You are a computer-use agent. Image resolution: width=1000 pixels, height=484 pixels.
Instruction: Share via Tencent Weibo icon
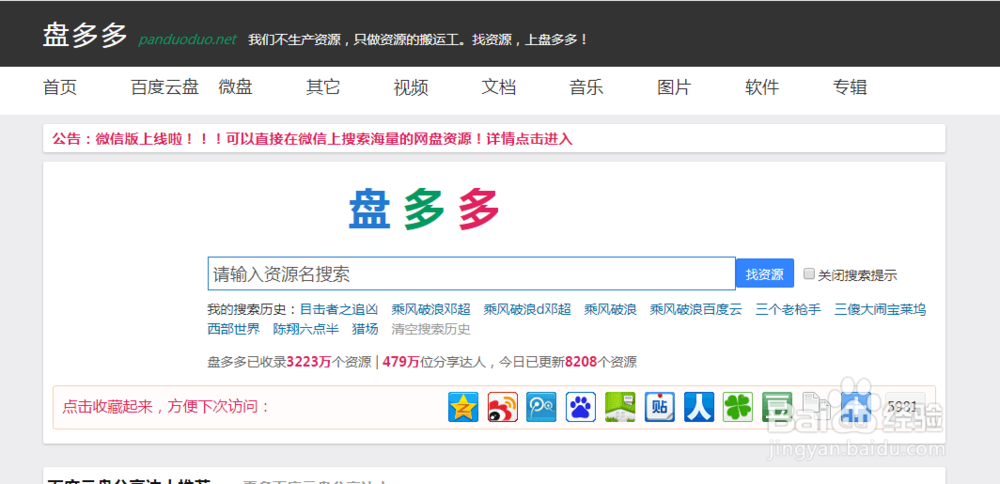tap(541, 407)
